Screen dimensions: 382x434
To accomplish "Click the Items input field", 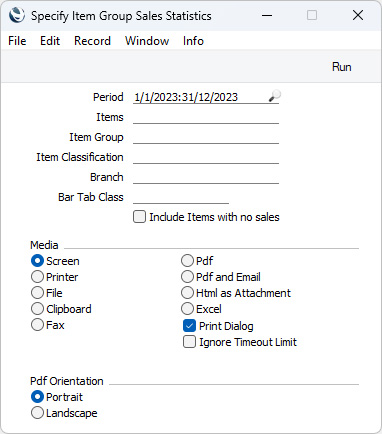I will (x=206, y=117).
